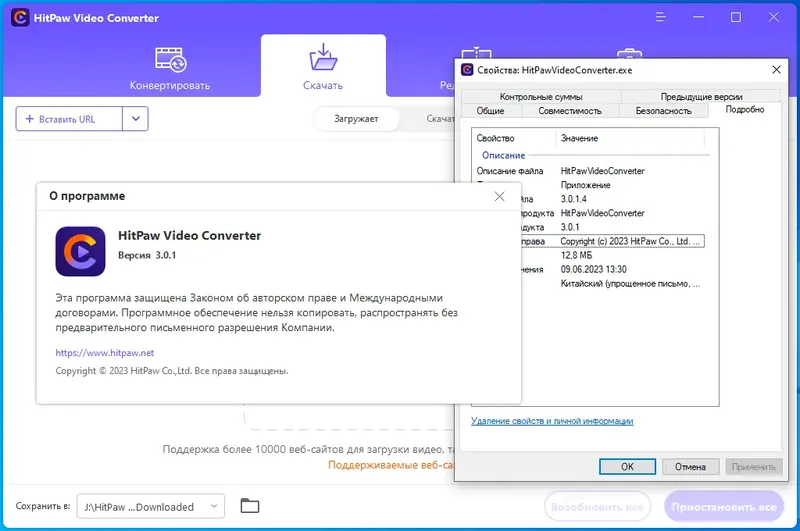Image resolution: width=800 pixels, height=531 pixels.
Task: Close the Свойства properties window
Action: pyautogui.click(x=776, y=69)
